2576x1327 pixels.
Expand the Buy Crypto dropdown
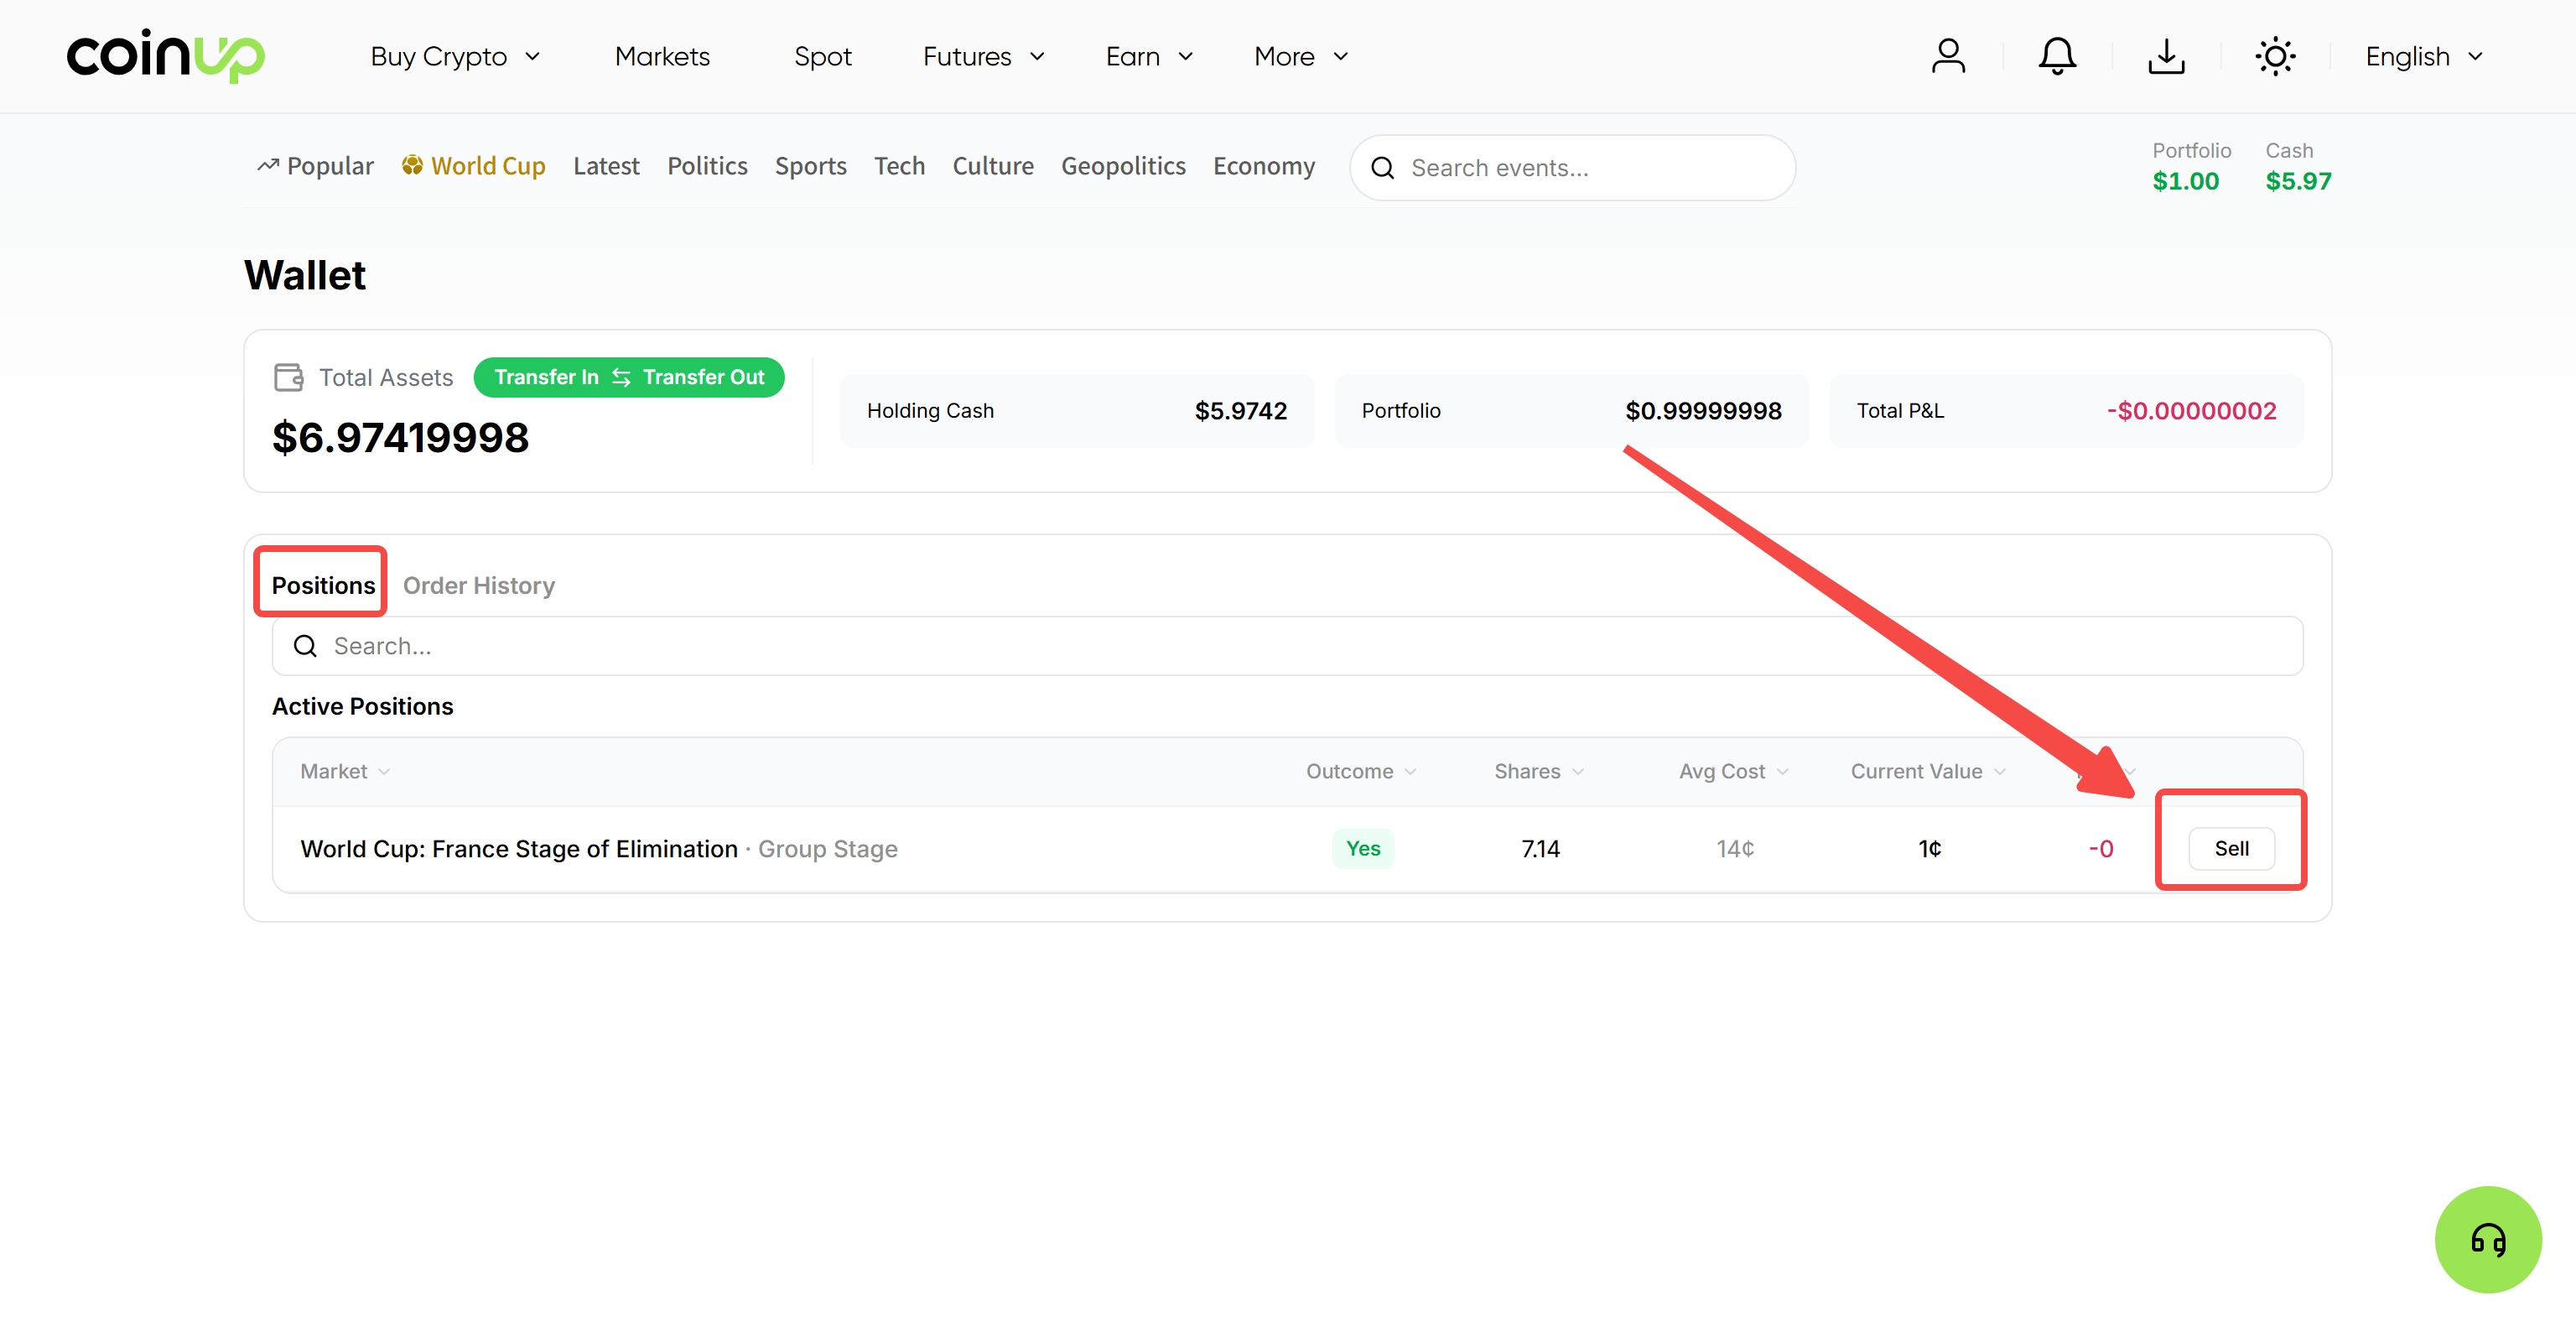pos(455,56)
